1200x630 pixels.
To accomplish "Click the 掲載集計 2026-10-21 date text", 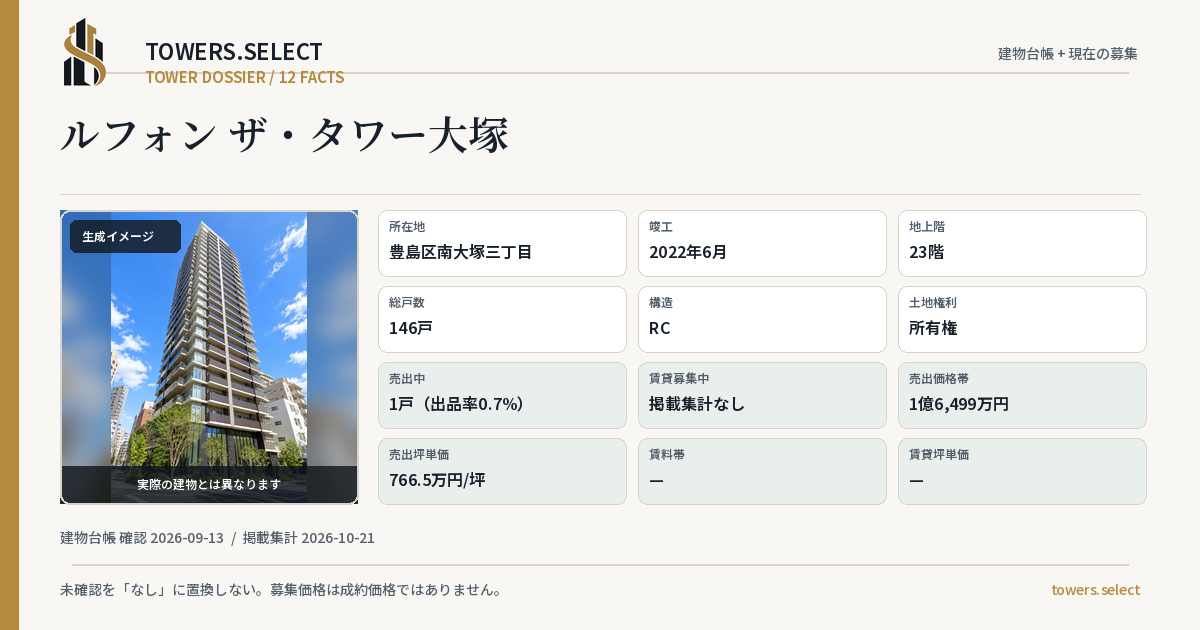I will pyautogui.click(x=309, y=538).
